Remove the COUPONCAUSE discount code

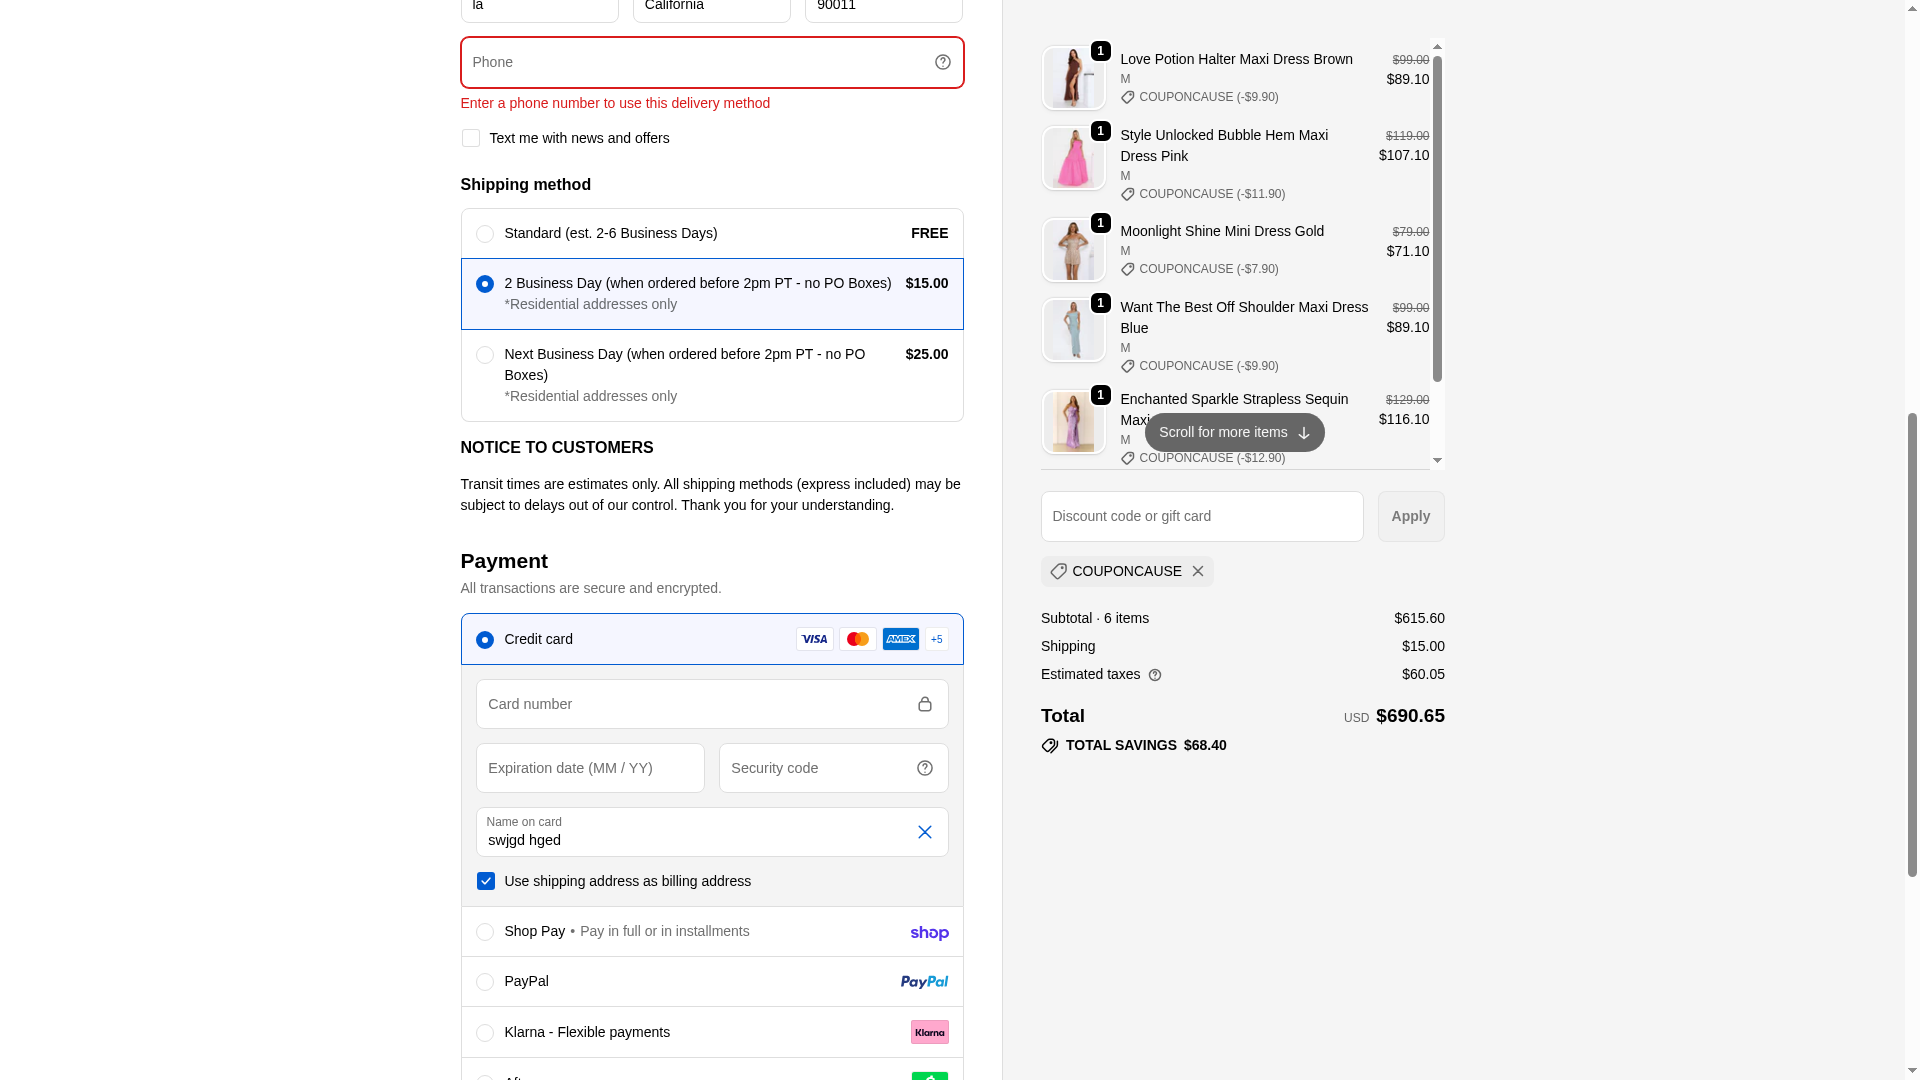click(1197, 572)
